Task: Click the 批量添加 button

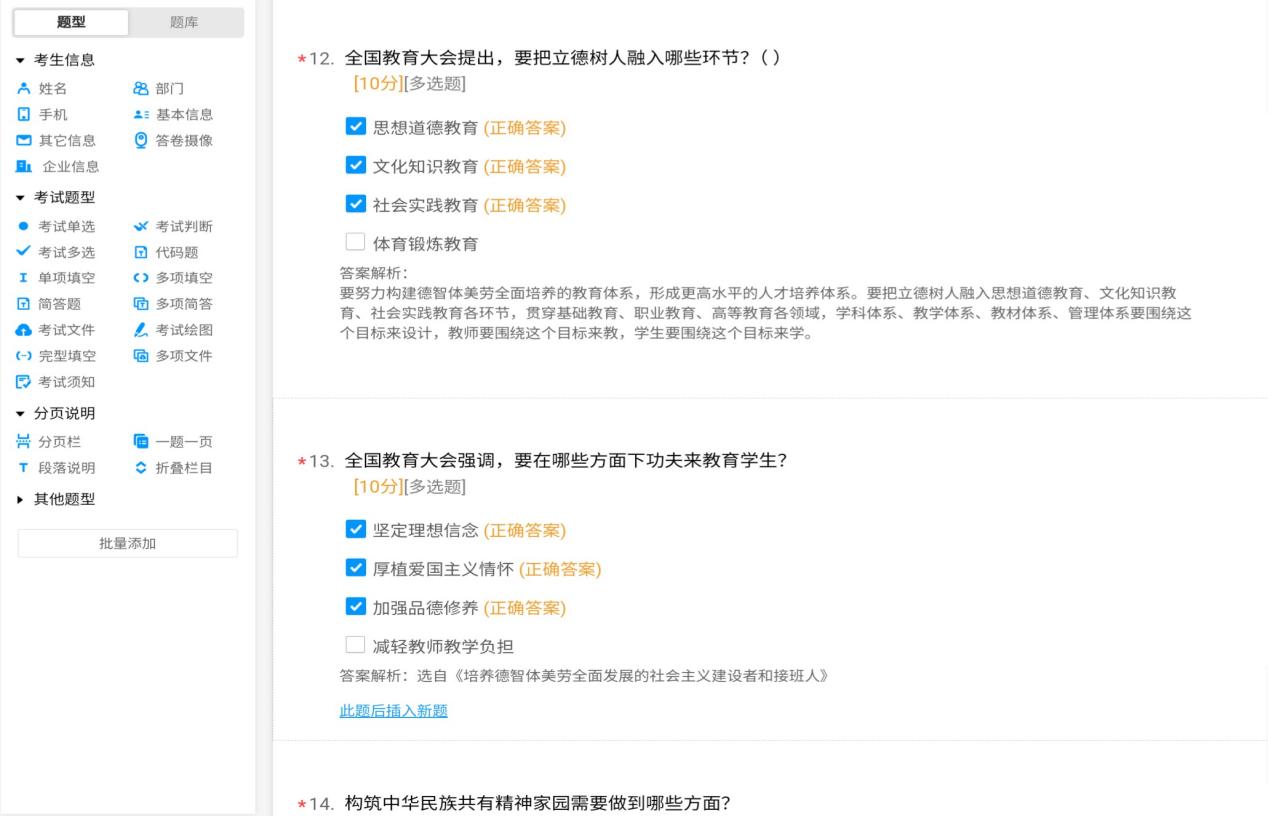Action: 127,543
